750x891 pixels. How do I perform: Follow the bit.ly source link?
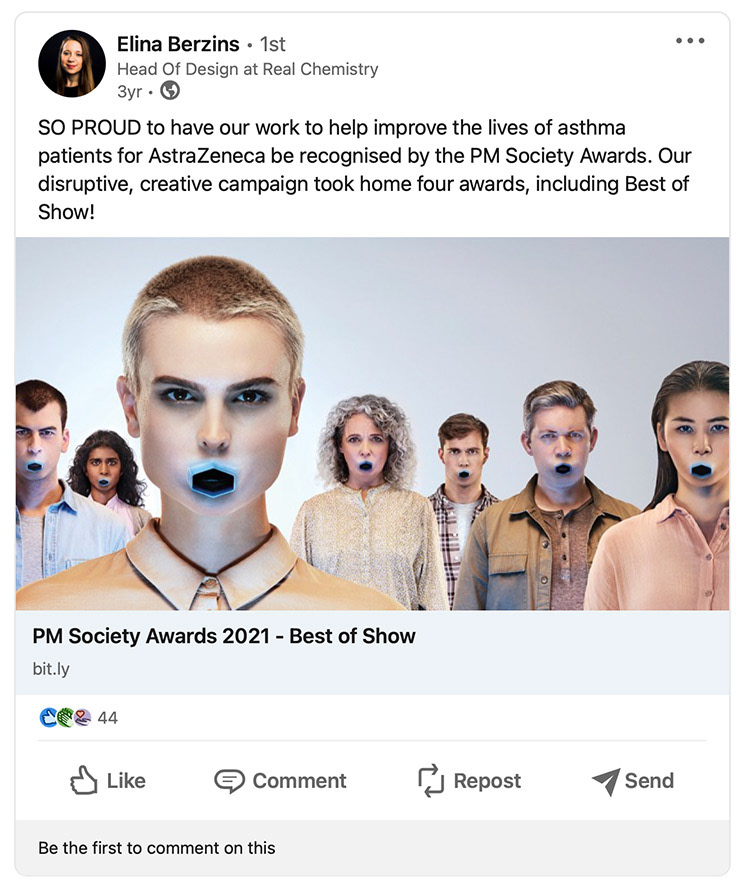51,669
